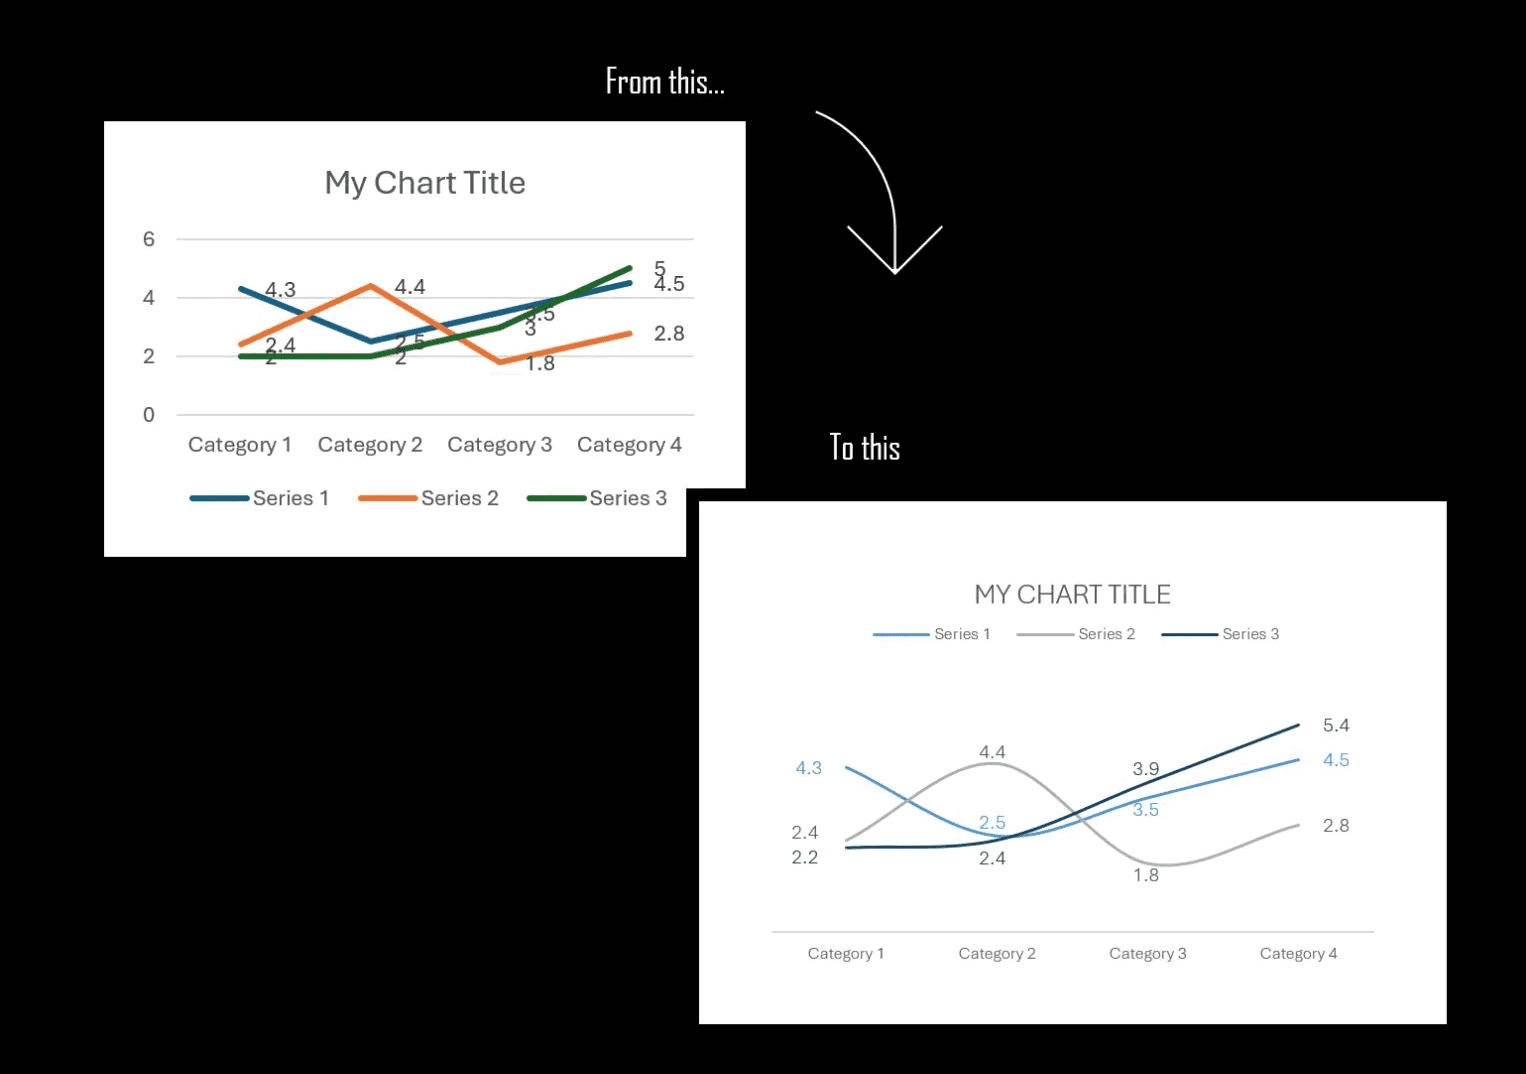Select gray Series 2 legend in second chart
The width and height of the screenshot is (1526, 1074).
[x=1076, y=634]
